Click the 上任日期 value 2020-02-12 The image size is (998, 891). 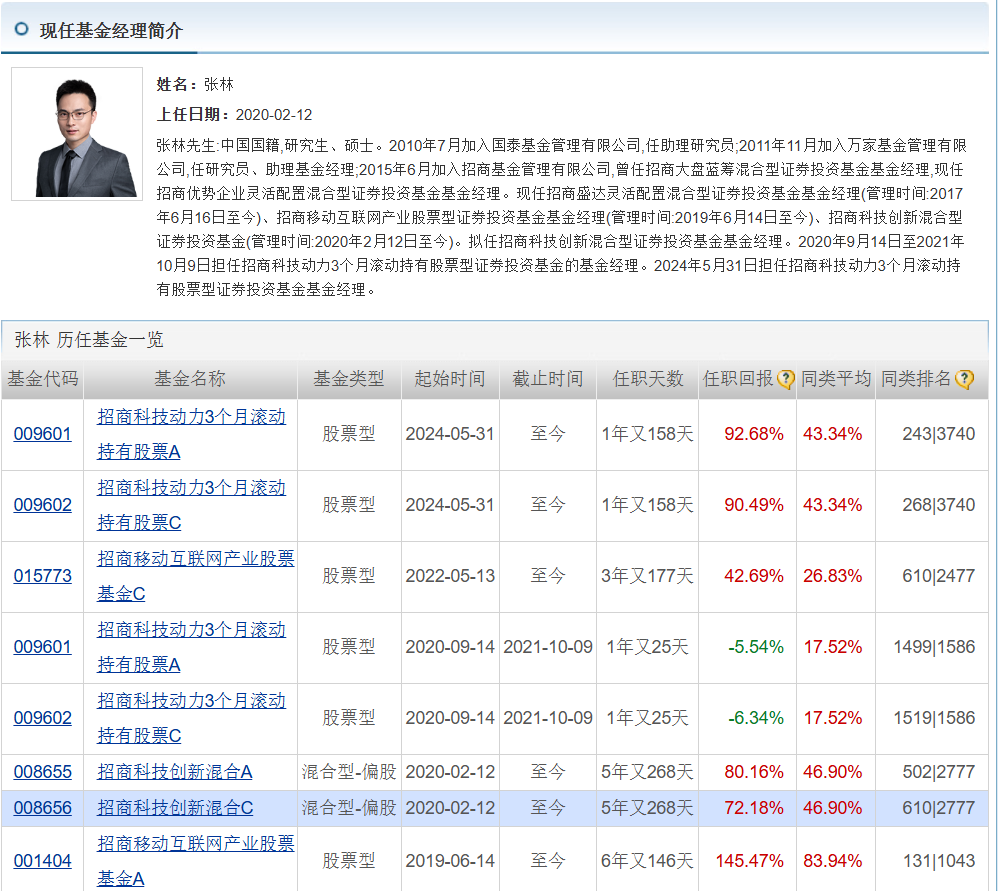(274, 115)
